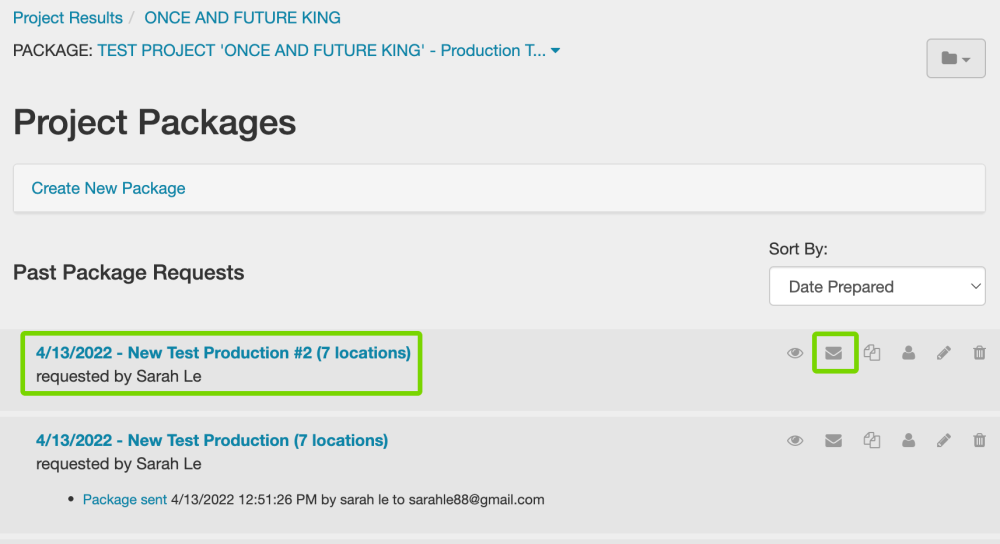This screenshot has width=1000, height=544.
Task: Open ONCE AND FUTURE KING breadcrumb
Action: tap(242, 18)
